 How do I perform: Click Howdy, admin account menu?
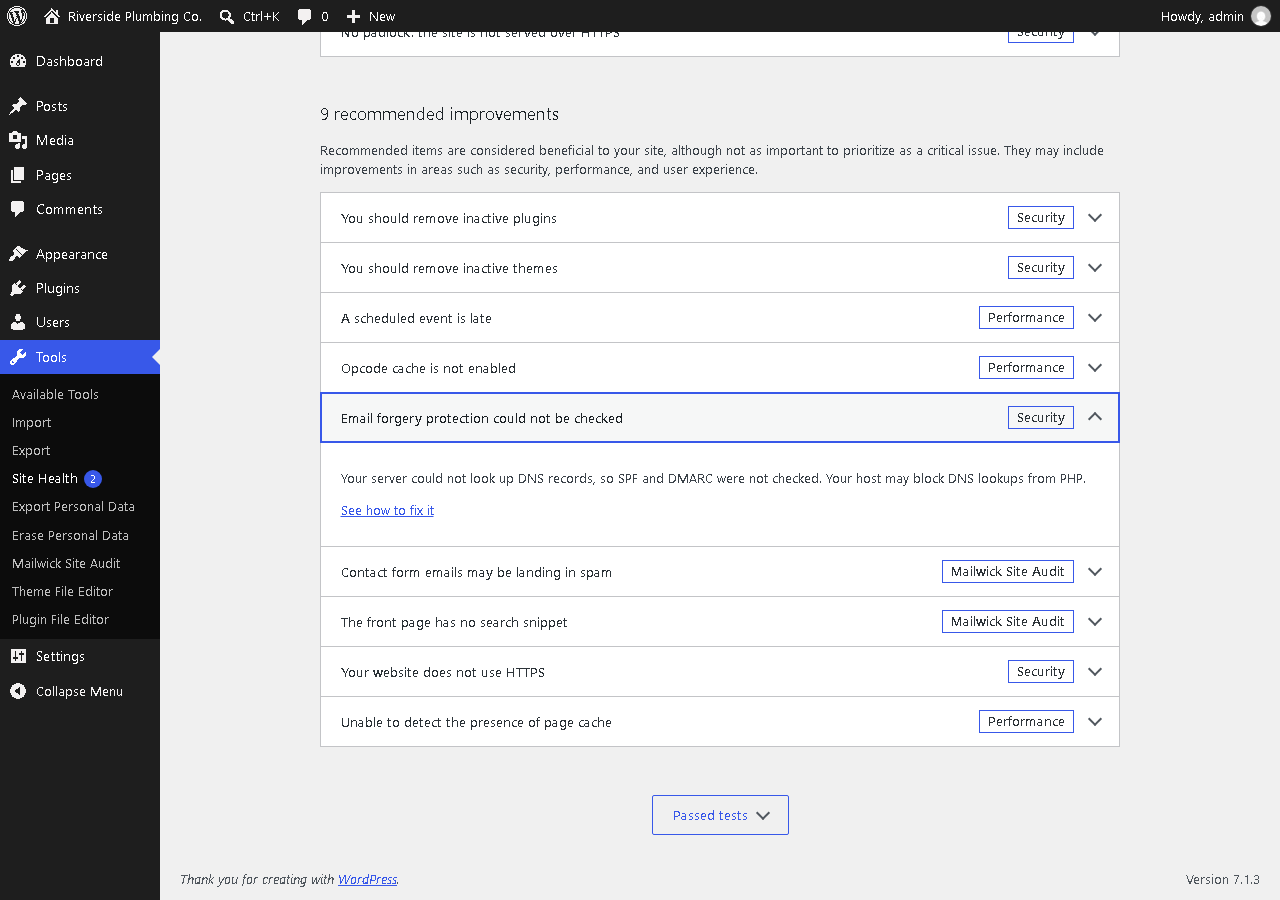click(1215, 16)
